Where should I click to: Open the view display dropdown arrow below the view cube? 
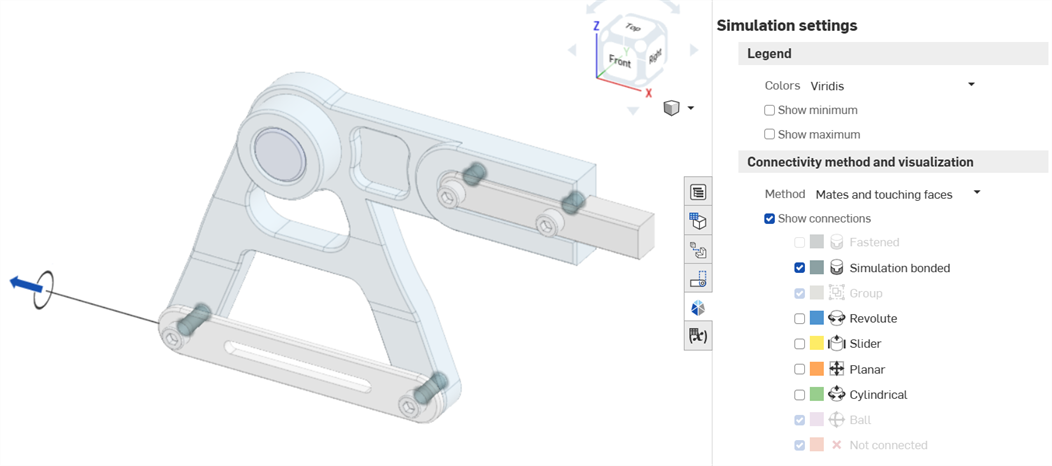click(690, 108)
